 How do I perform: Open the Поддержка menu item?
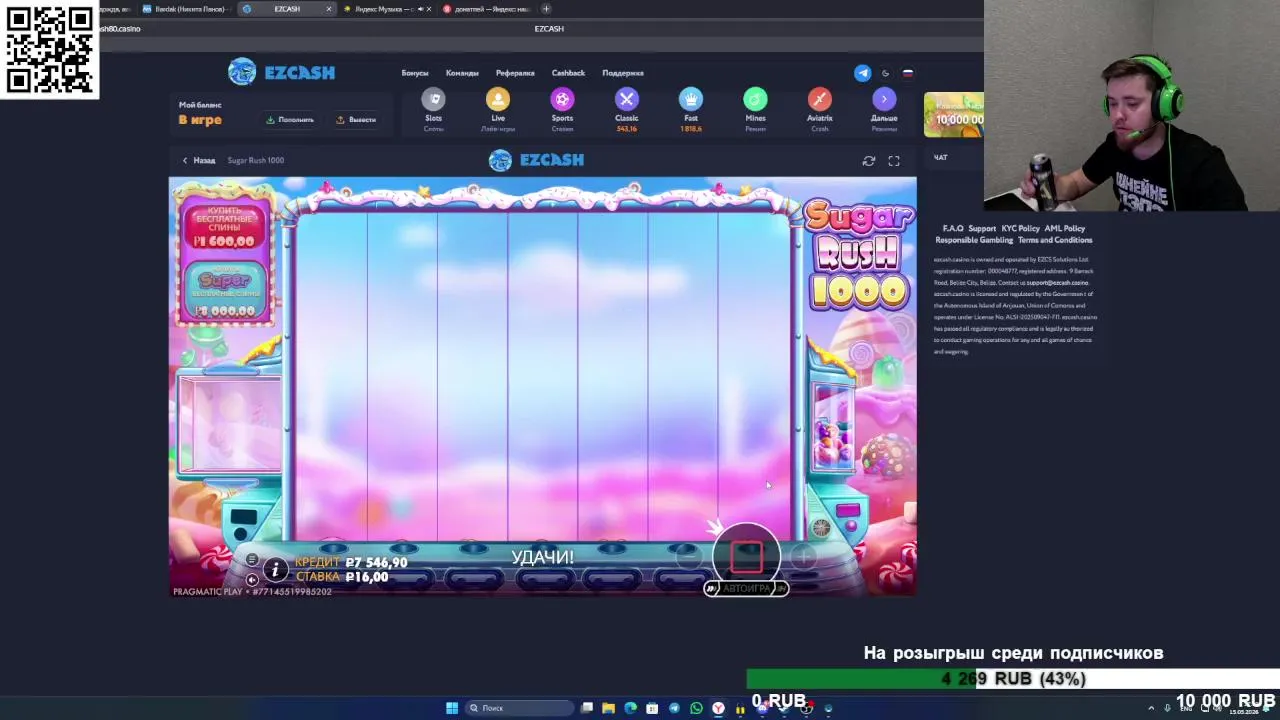[x=623, y=73]
